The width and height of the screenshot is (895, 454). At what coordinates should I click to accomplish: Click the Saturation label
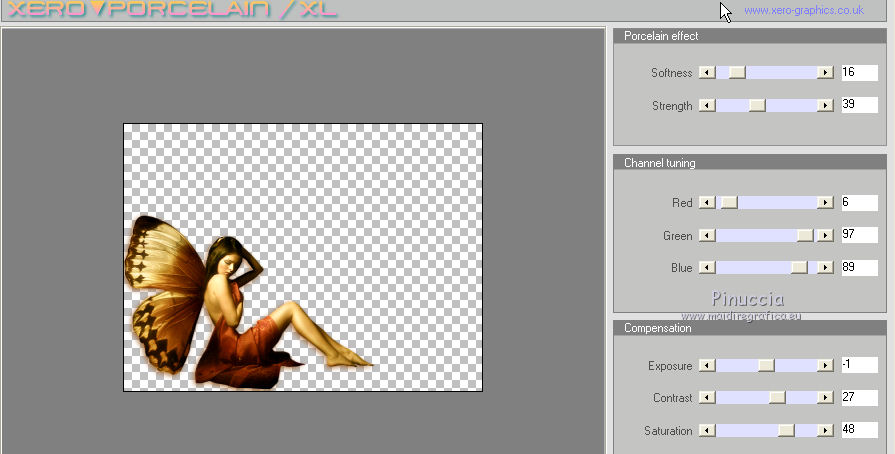pos(668,431)
